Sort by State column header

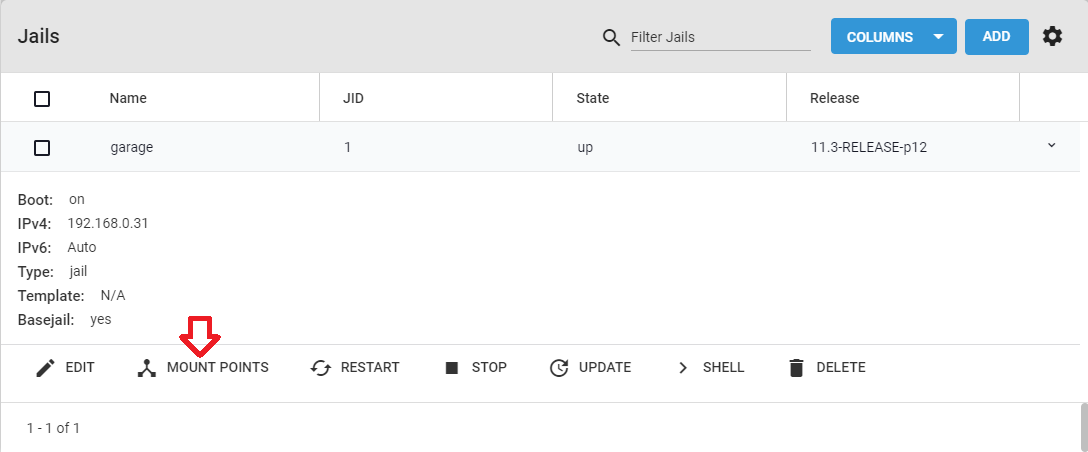coord(593,99)
